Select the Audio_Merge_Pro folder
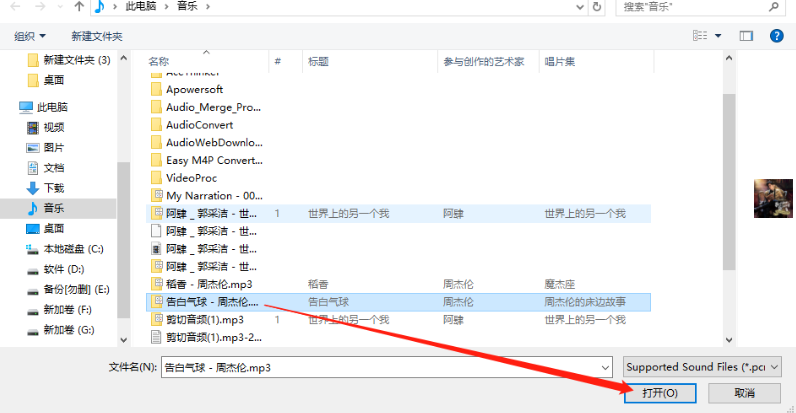 (x=206, y=107)
